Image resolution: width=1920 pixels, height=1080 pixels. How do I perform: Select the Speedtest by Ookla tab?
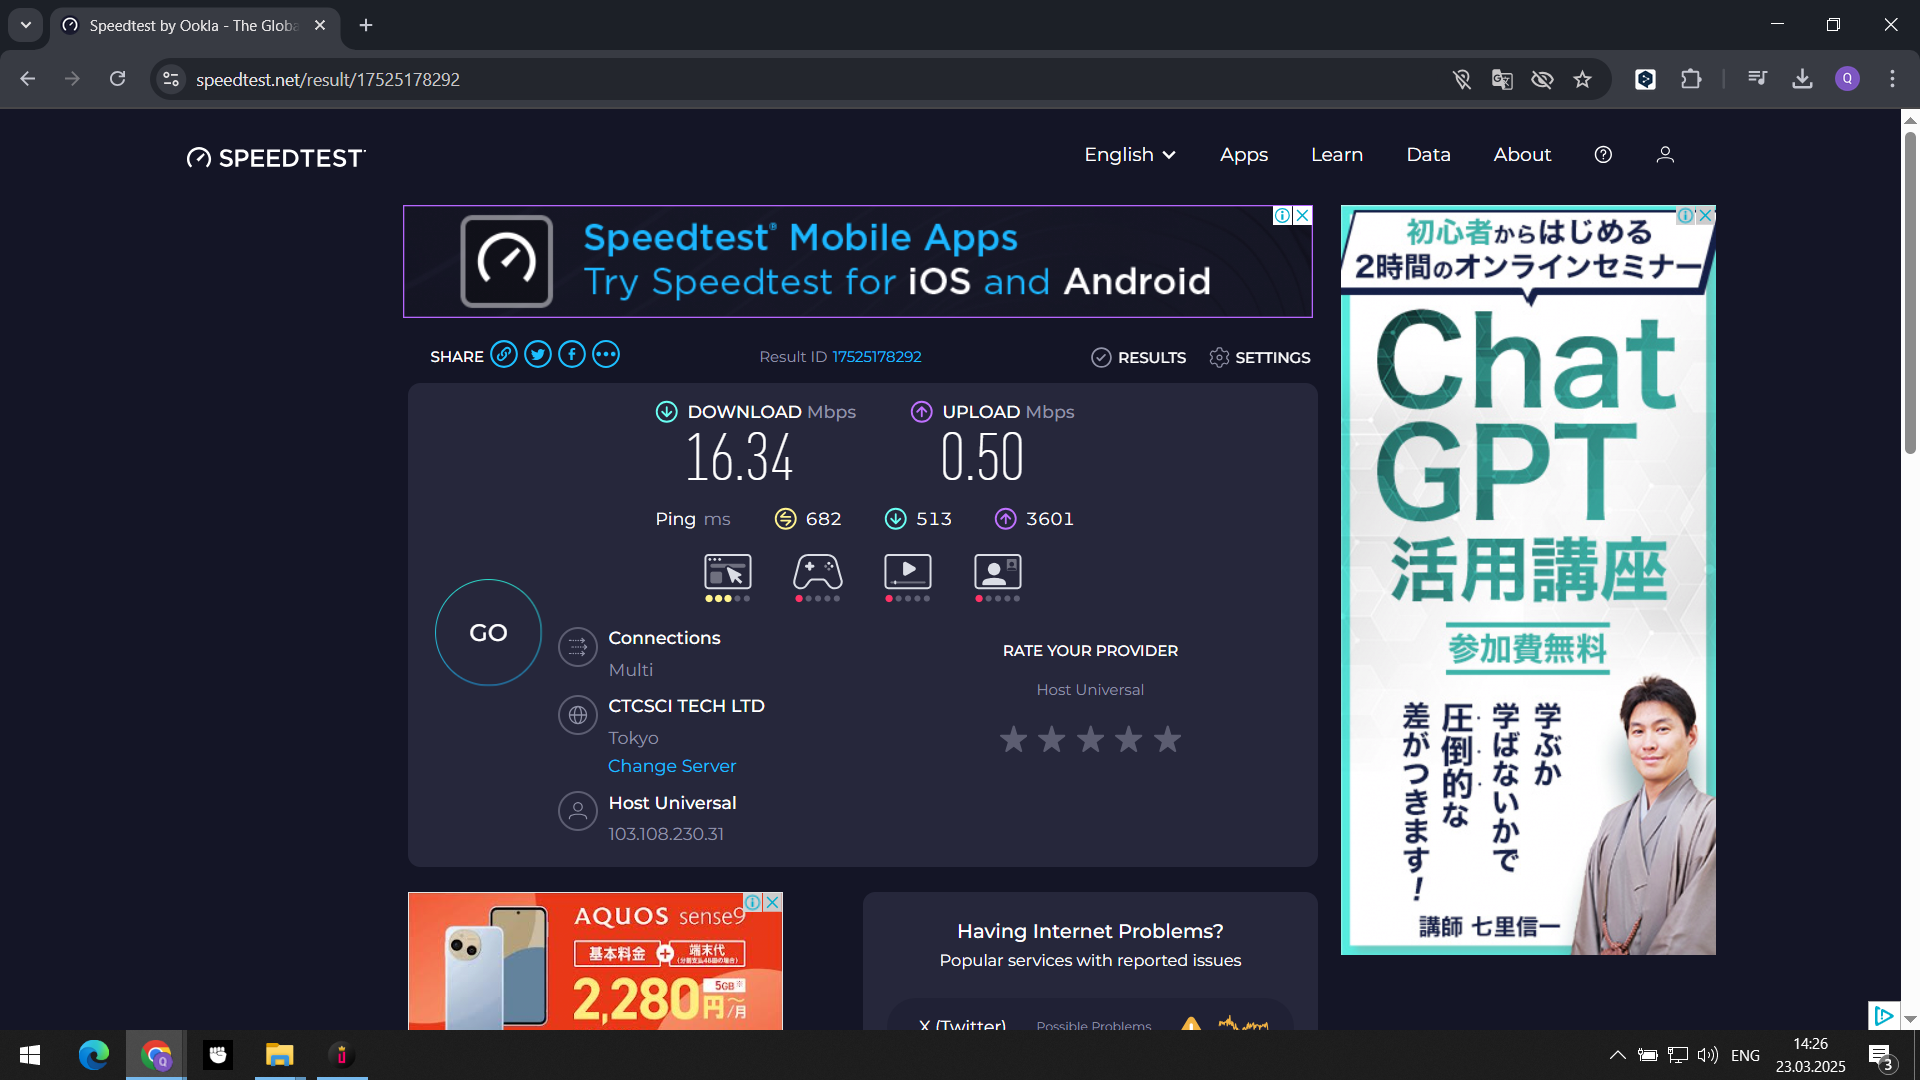(195, 25)
